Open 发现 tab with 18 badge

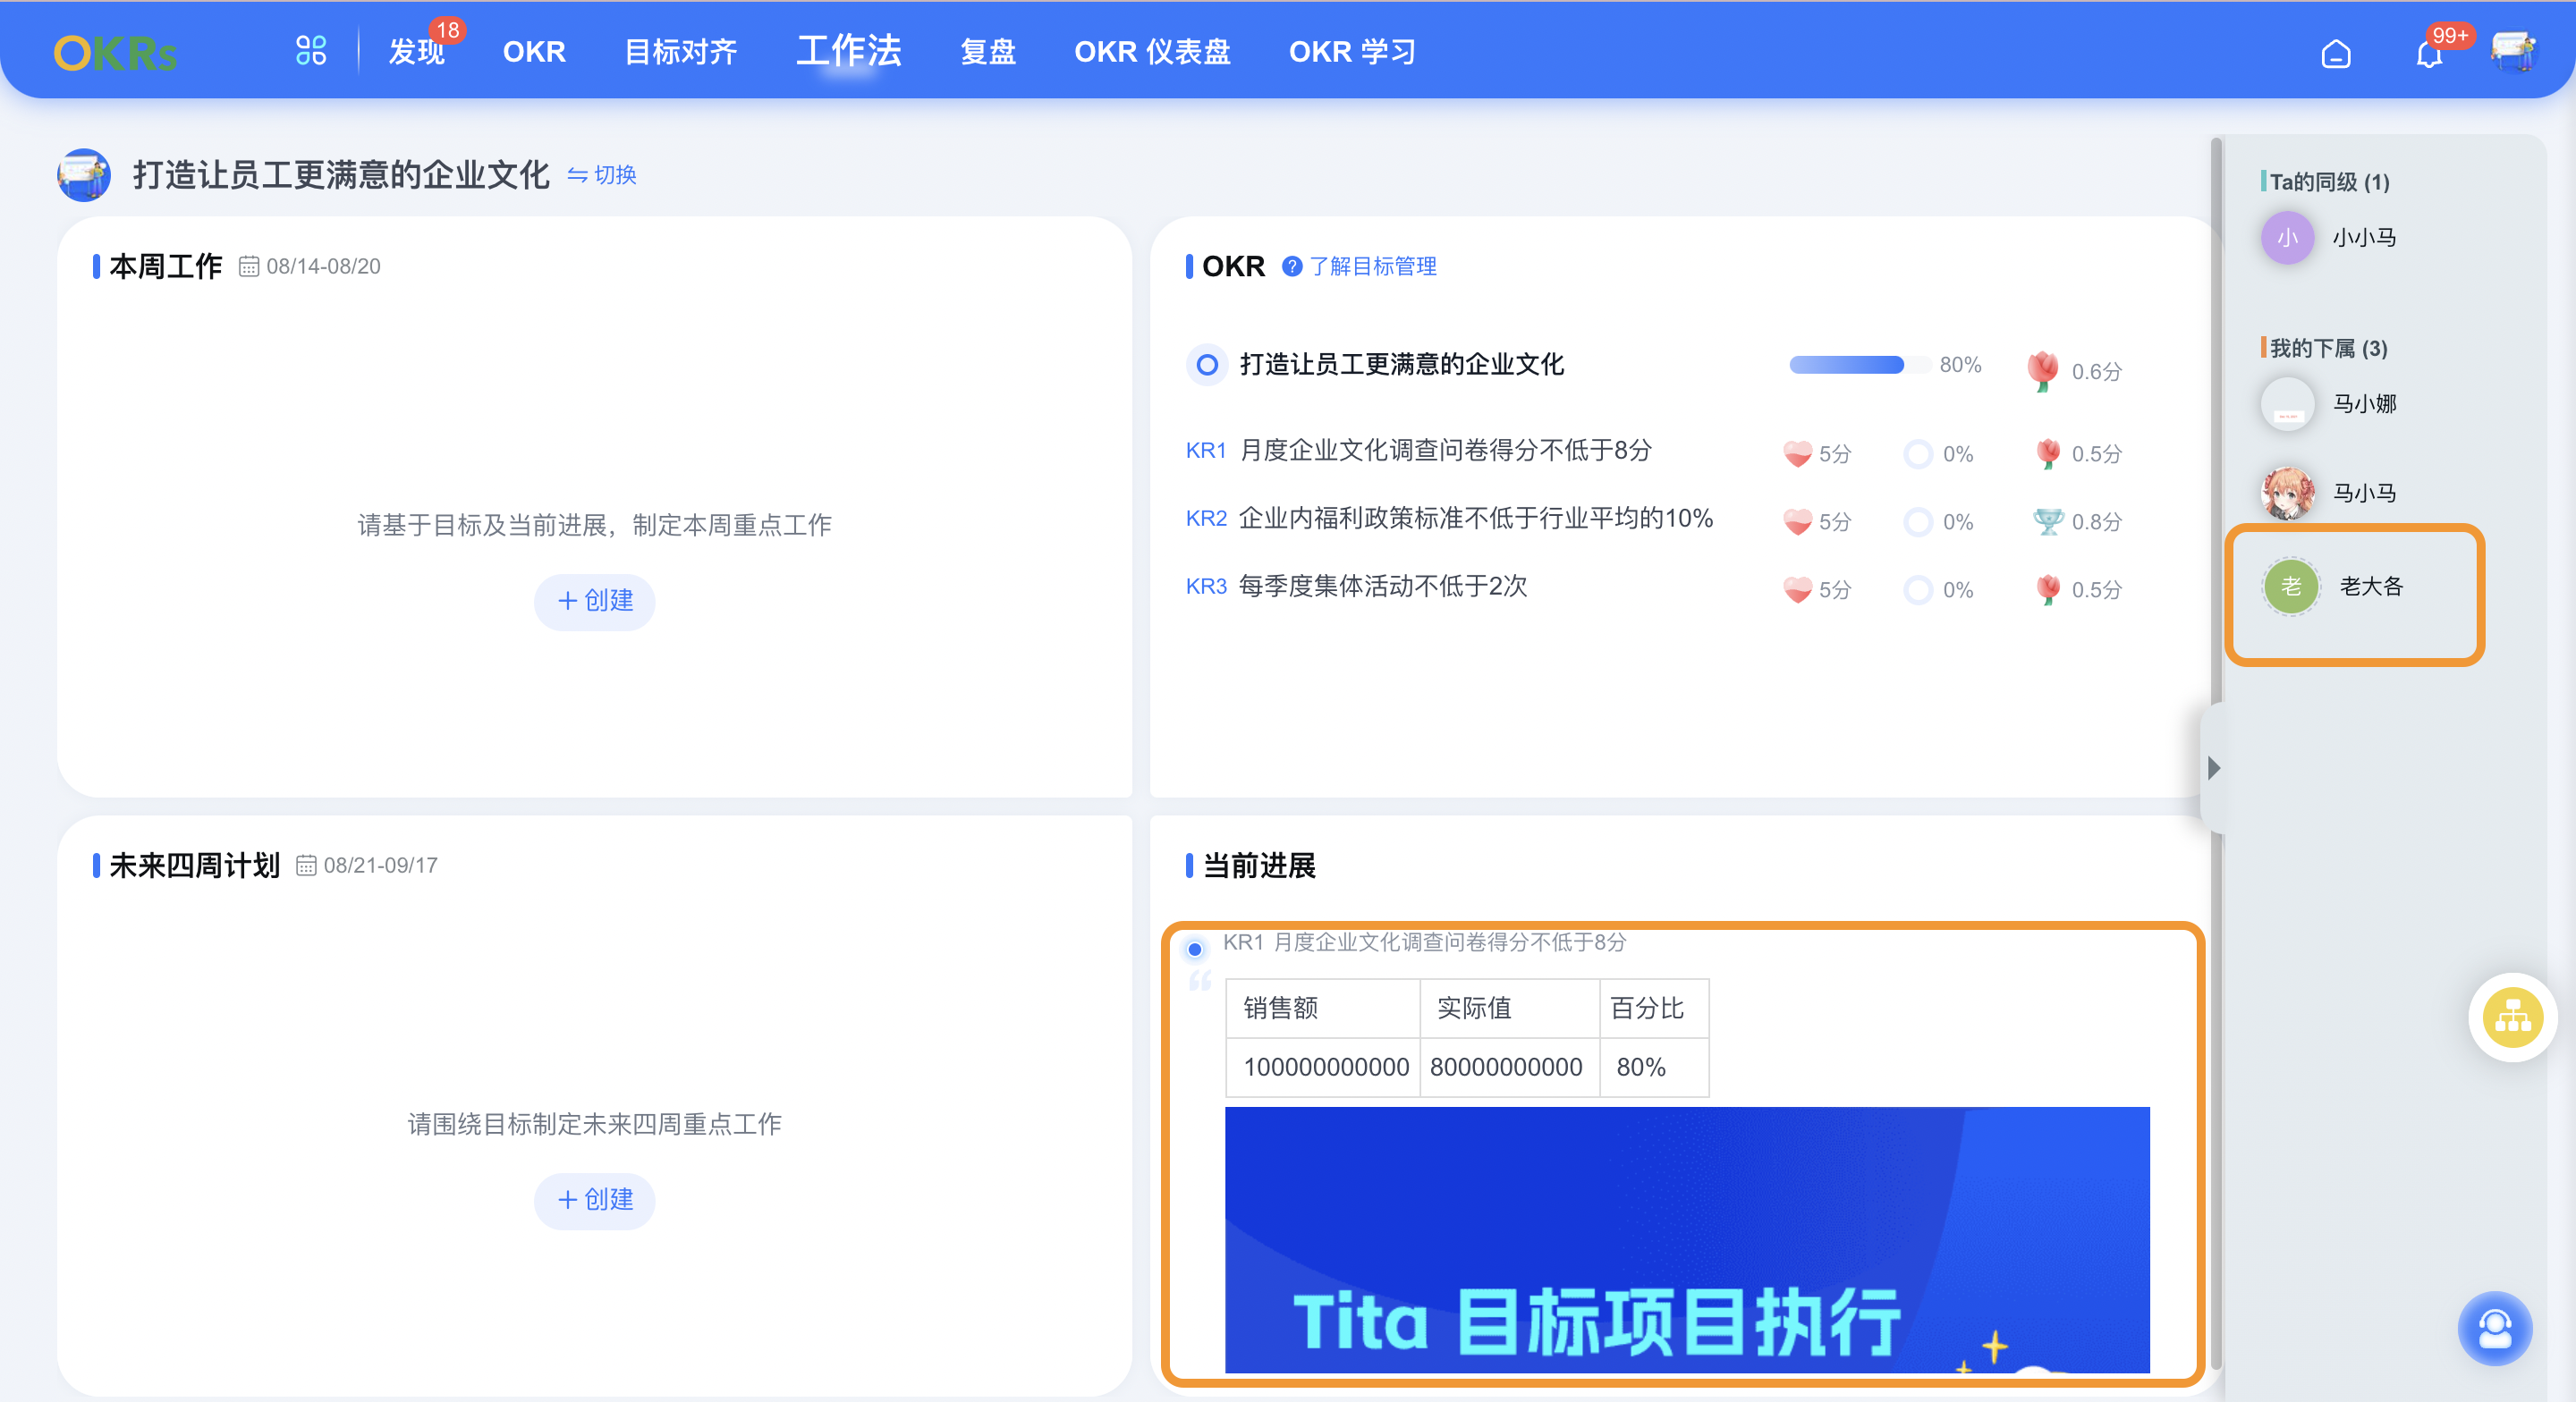coord(417,51)
